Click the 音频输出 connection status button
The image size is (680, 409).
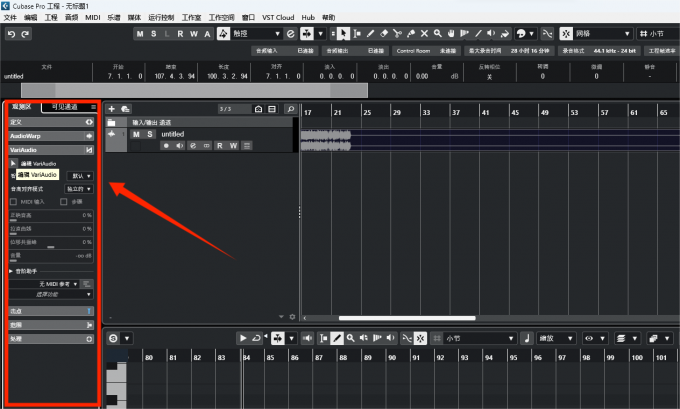355,51
